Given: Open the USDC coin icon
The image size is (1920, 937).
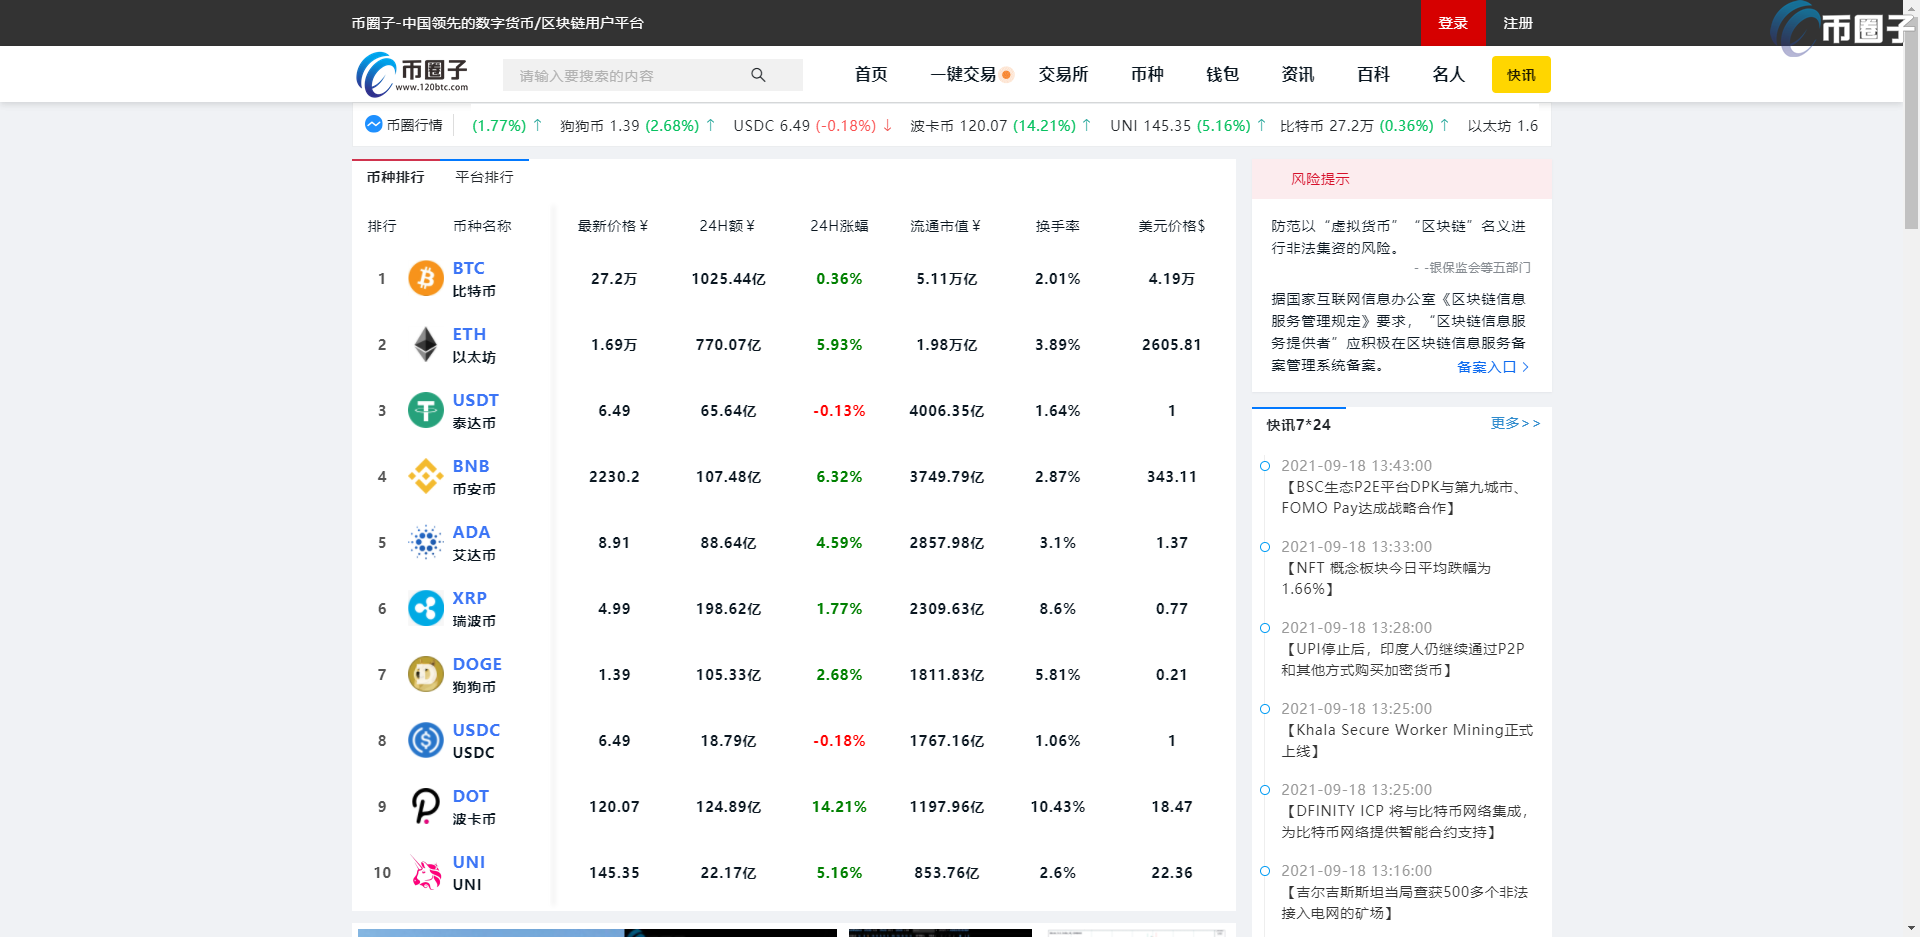Looking at the screenshot, I should (x=426, y=740).
